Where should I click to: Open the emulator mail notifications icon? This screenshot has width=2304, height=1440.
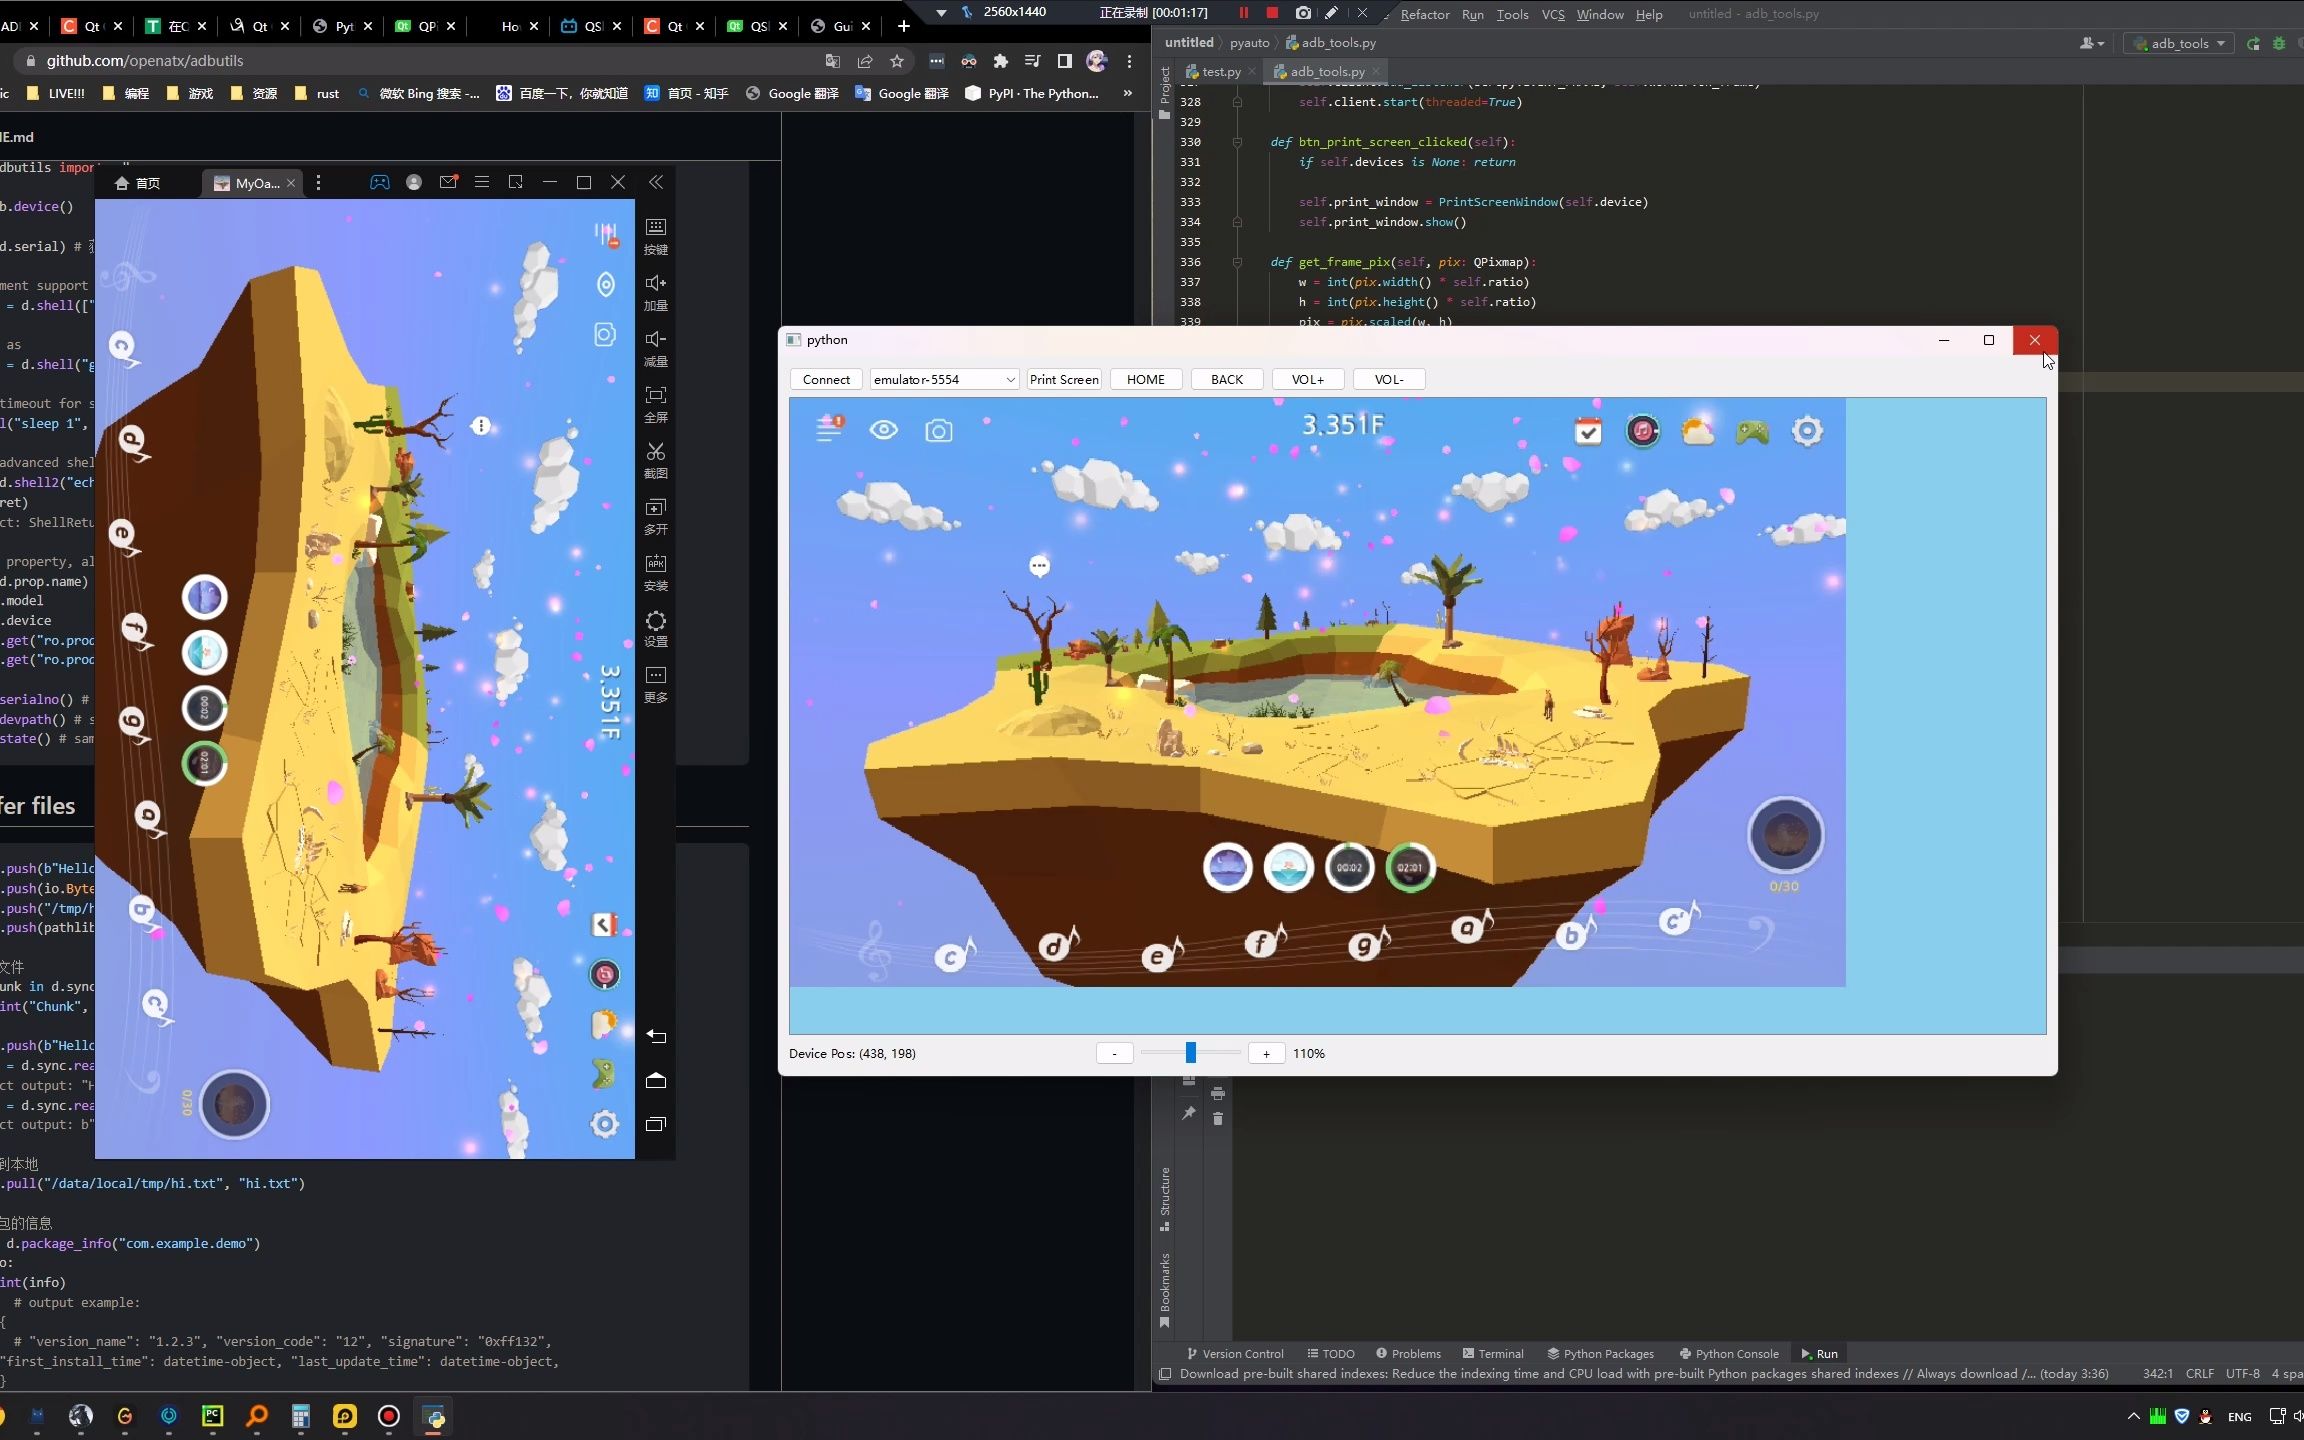pos(448,182)
